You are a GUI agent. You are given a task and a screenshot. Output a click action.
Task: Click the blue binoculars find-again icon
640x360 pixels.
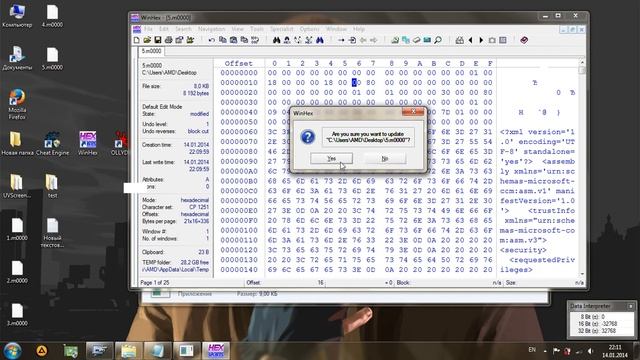320,40
